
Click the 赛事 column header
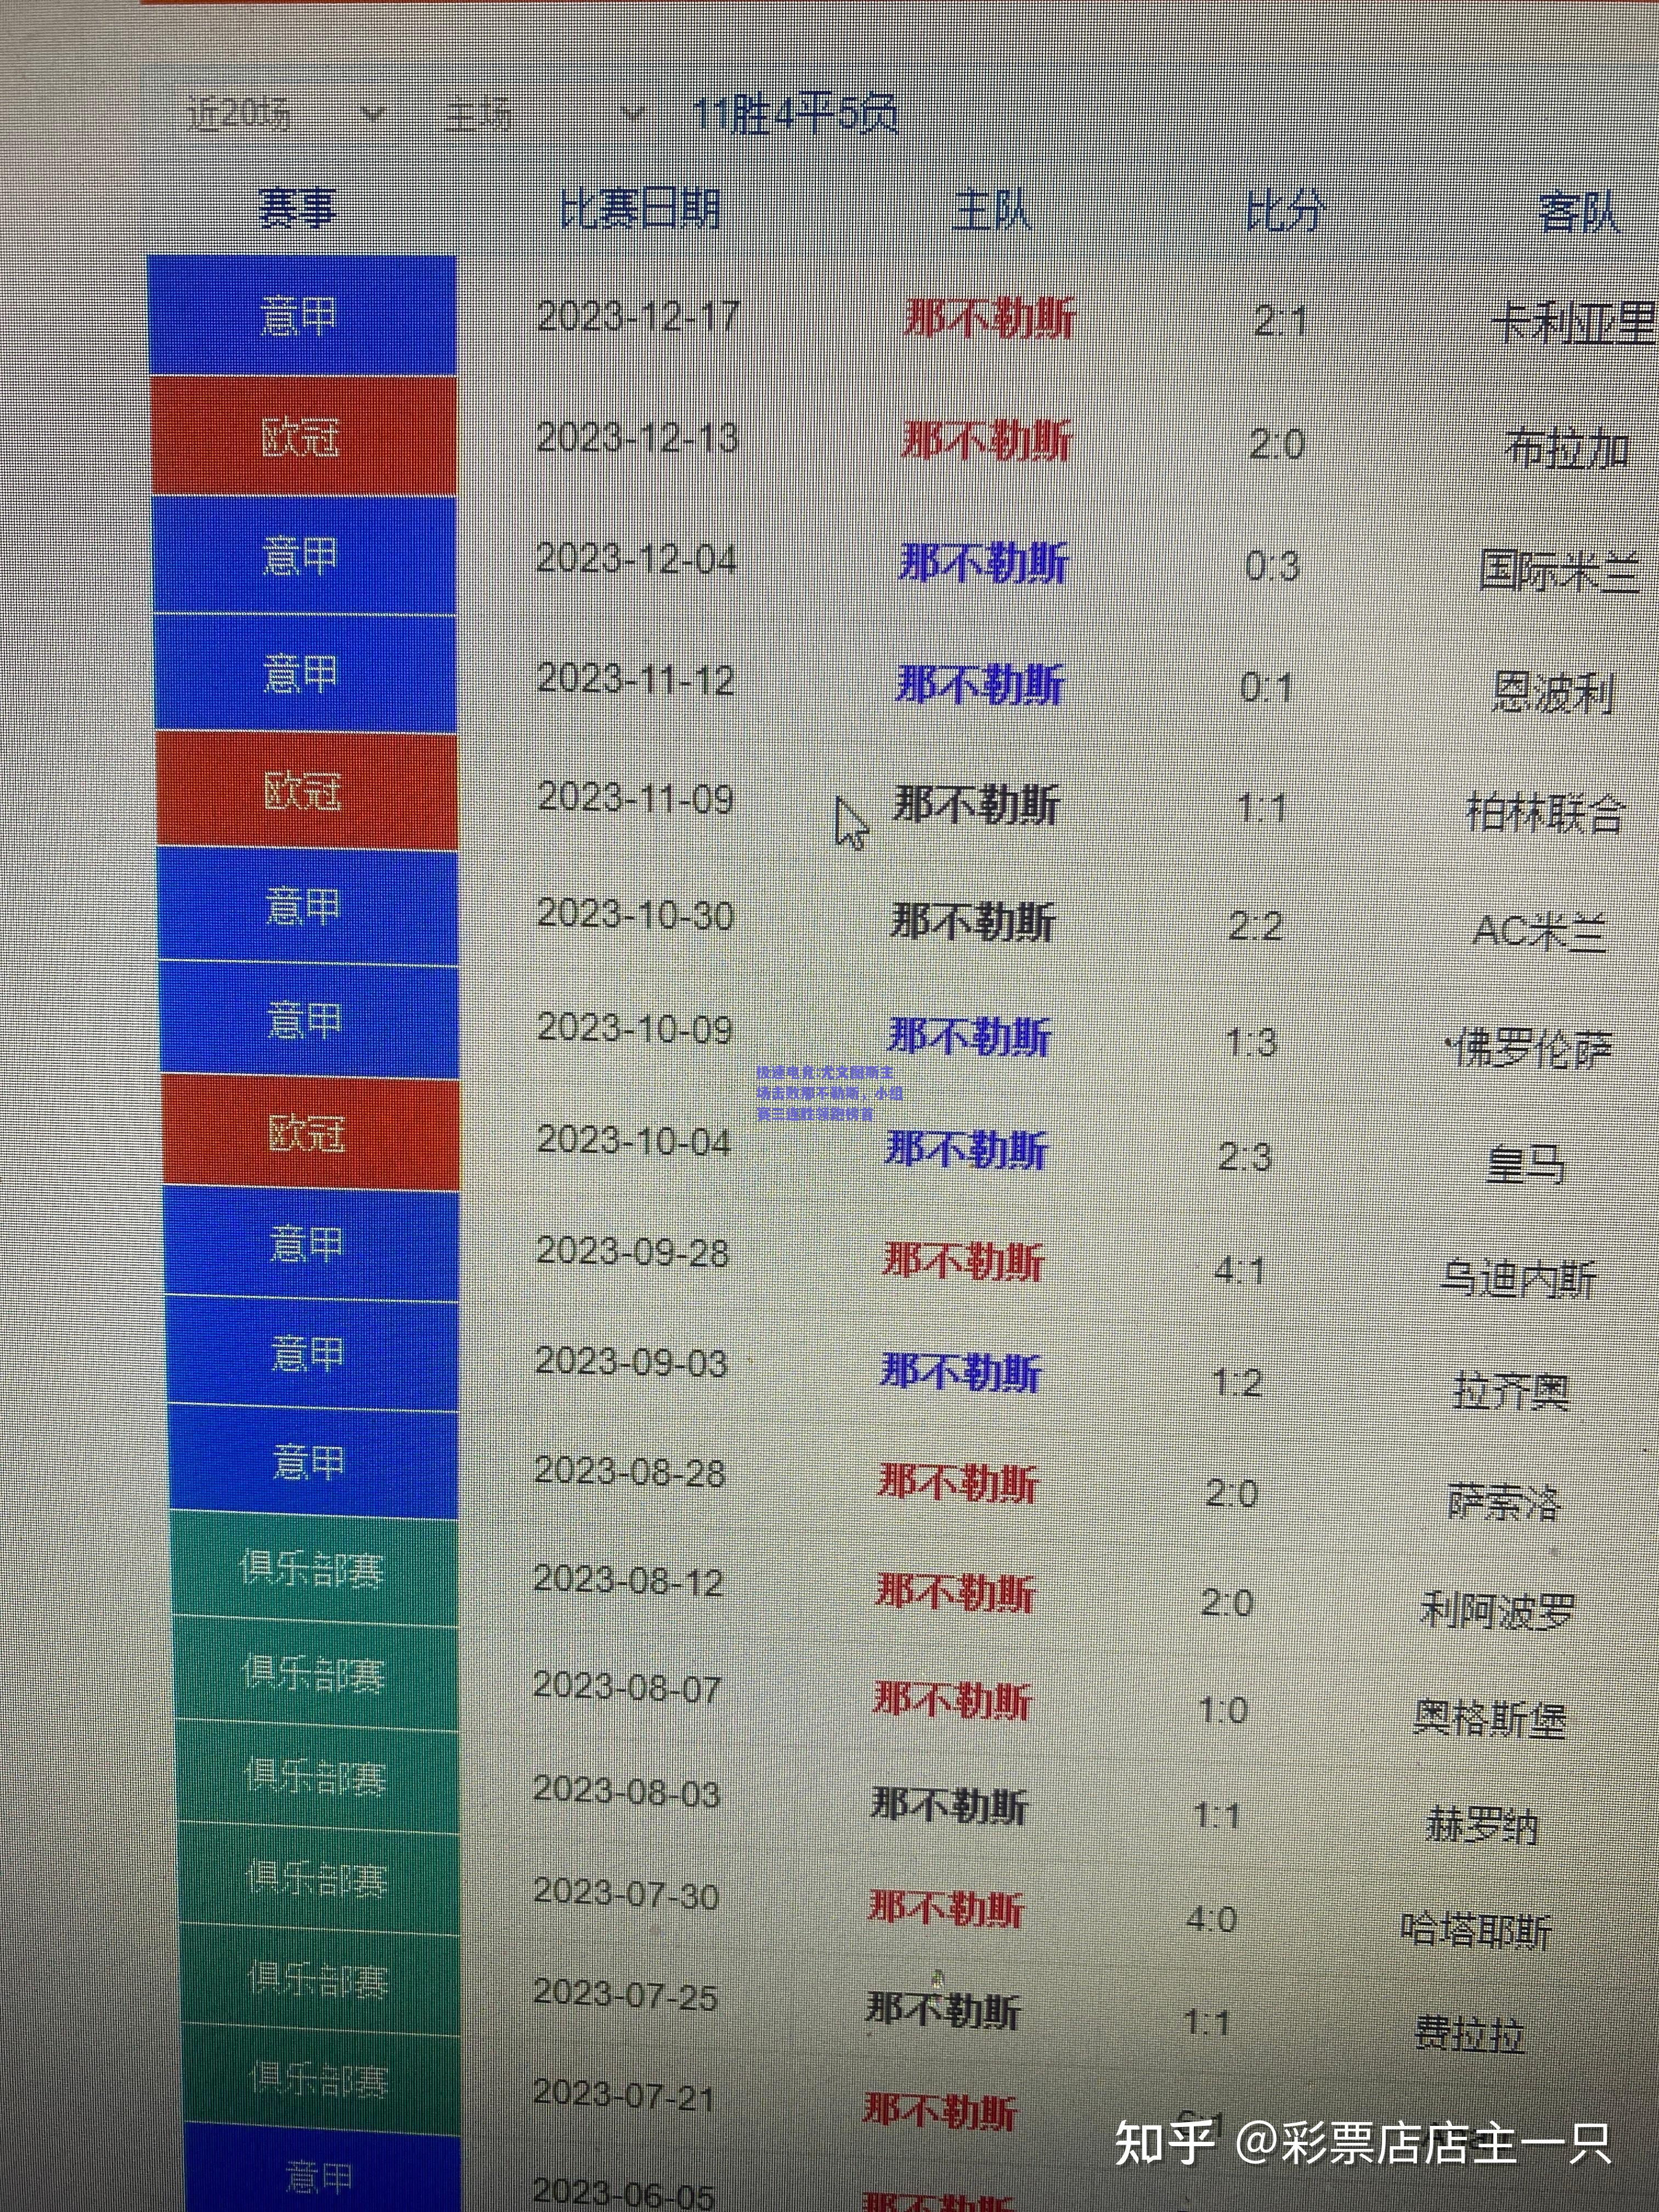297,208
